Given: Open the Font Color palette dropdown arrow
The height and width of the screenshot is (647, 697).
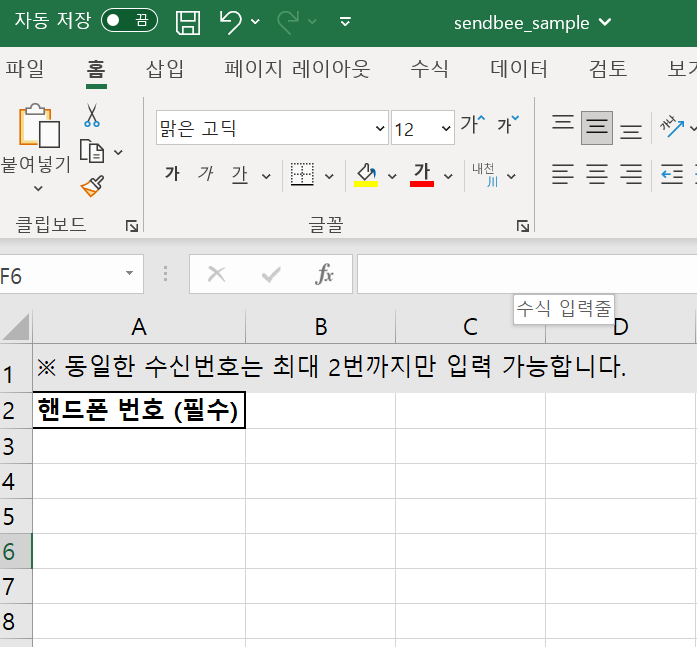Looking at the screenshot, I should [x=449, y=176].
